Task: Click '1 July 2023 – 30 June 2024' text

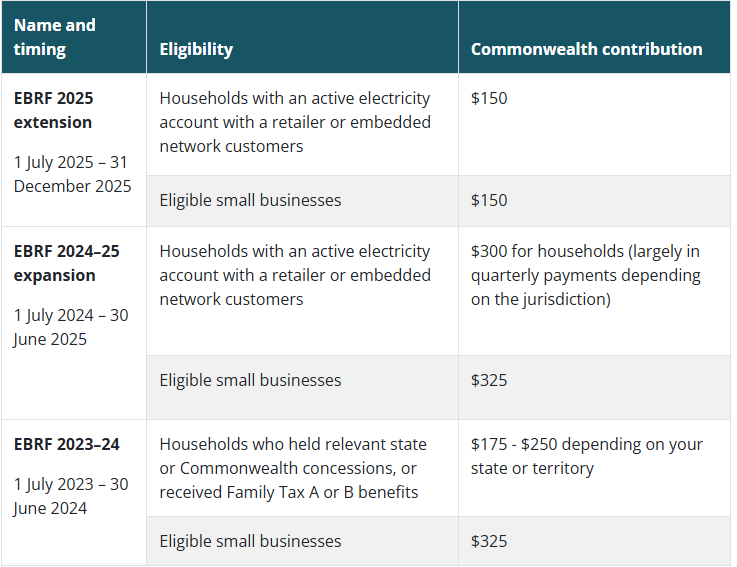Action: pyautogui.click(x=71, y=496)
